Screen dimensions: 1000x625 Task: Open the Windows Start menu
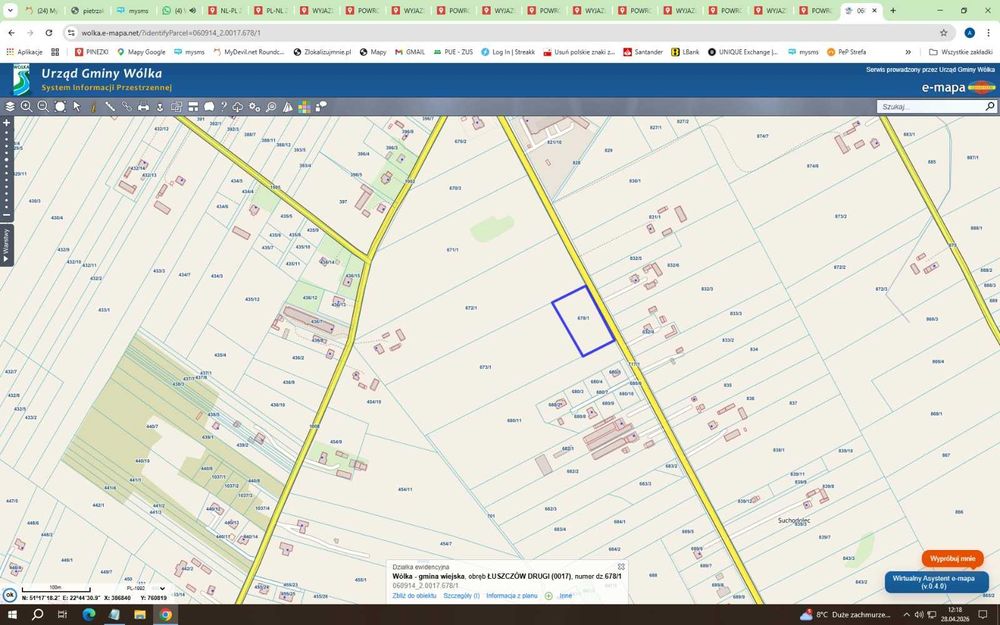pyautogui.click(x=11, y=615)
